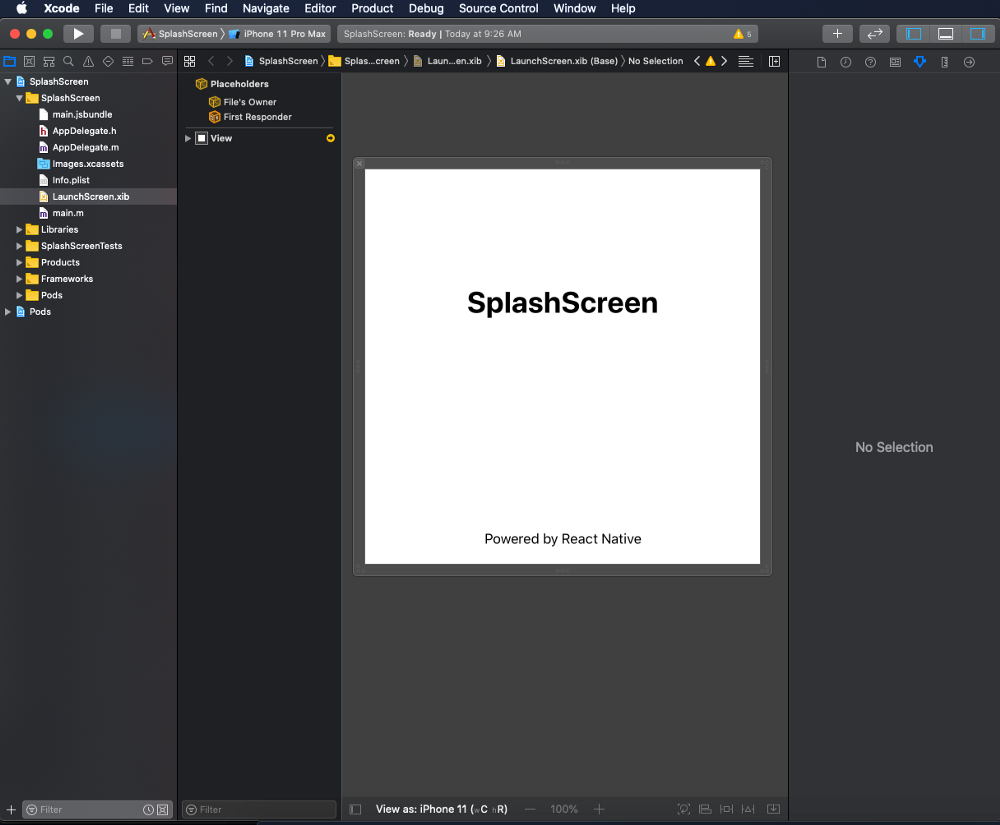Open the Debug navigator
Viewport: 1000px width, 825px height.
coord(128,61)
